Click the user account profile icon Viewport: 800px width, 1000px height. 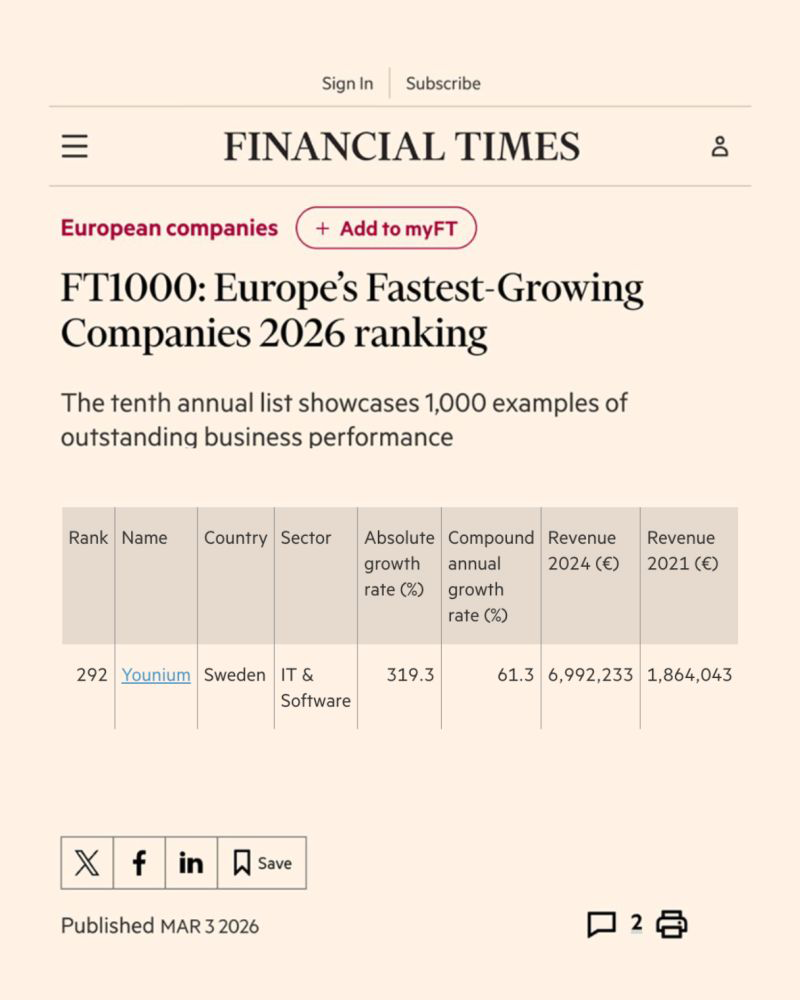tap(720, 147)
